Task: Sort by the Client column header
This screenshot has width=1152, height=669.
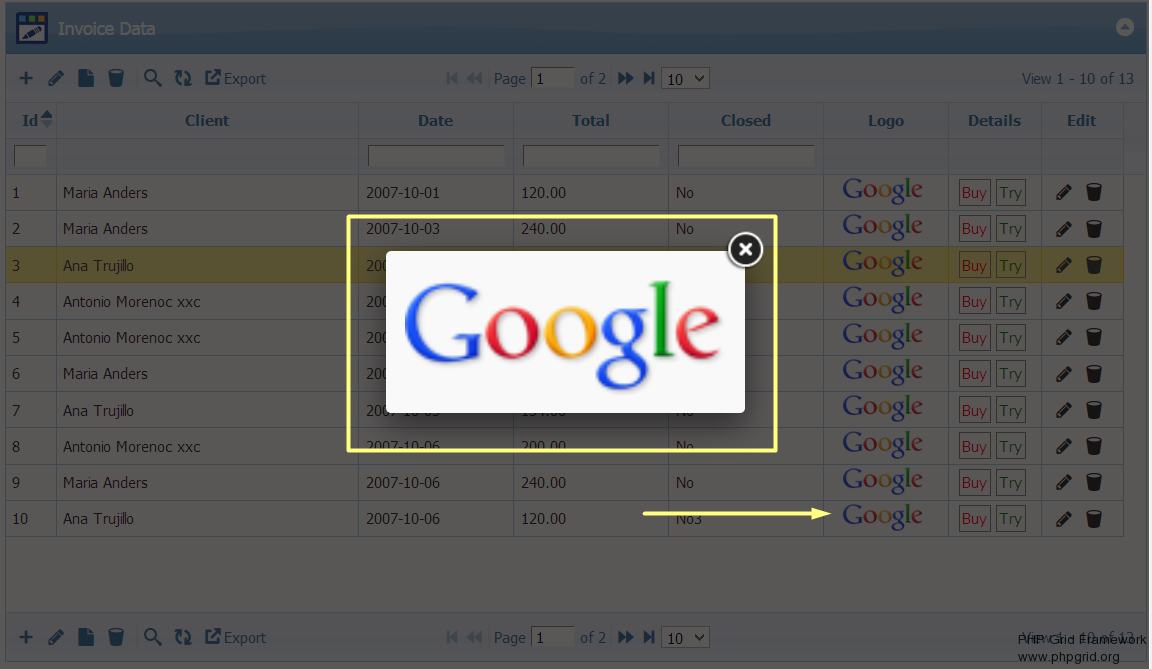Action: tap(207, 120)
